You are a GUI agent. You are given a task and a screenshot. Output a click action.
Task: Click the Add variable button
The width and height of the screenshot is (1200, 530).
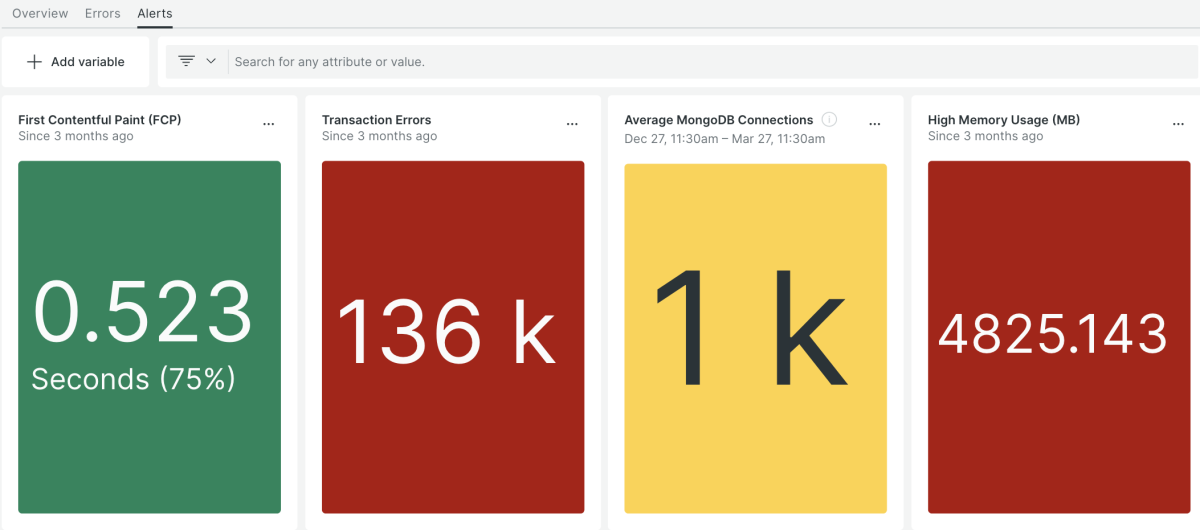[76, 62]
